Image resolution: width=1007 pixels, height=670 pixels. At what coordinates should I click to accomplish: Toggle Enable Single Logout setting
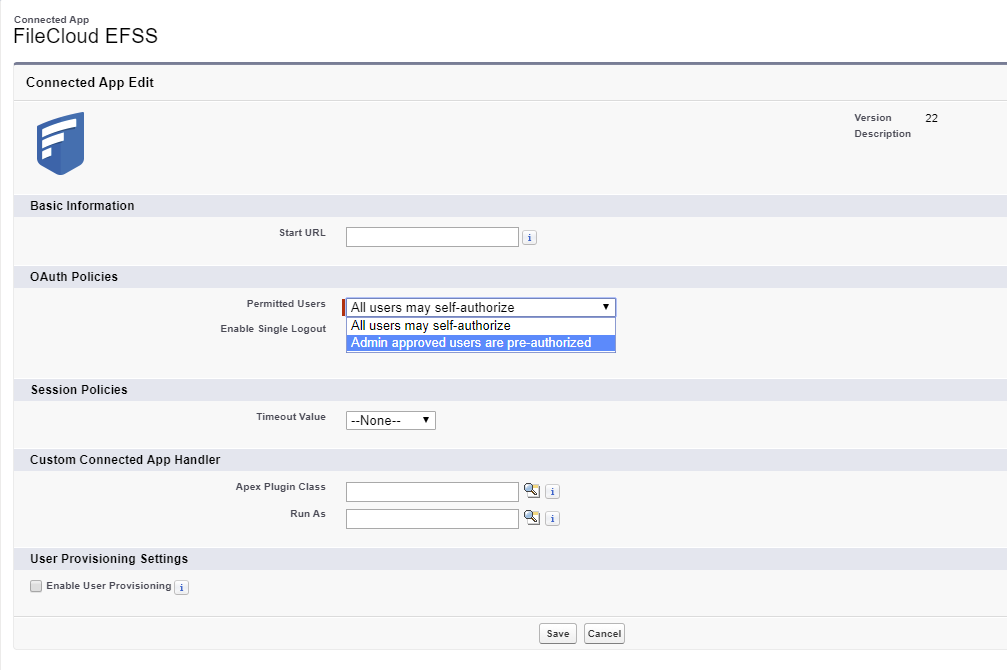[x=352, y=329]
